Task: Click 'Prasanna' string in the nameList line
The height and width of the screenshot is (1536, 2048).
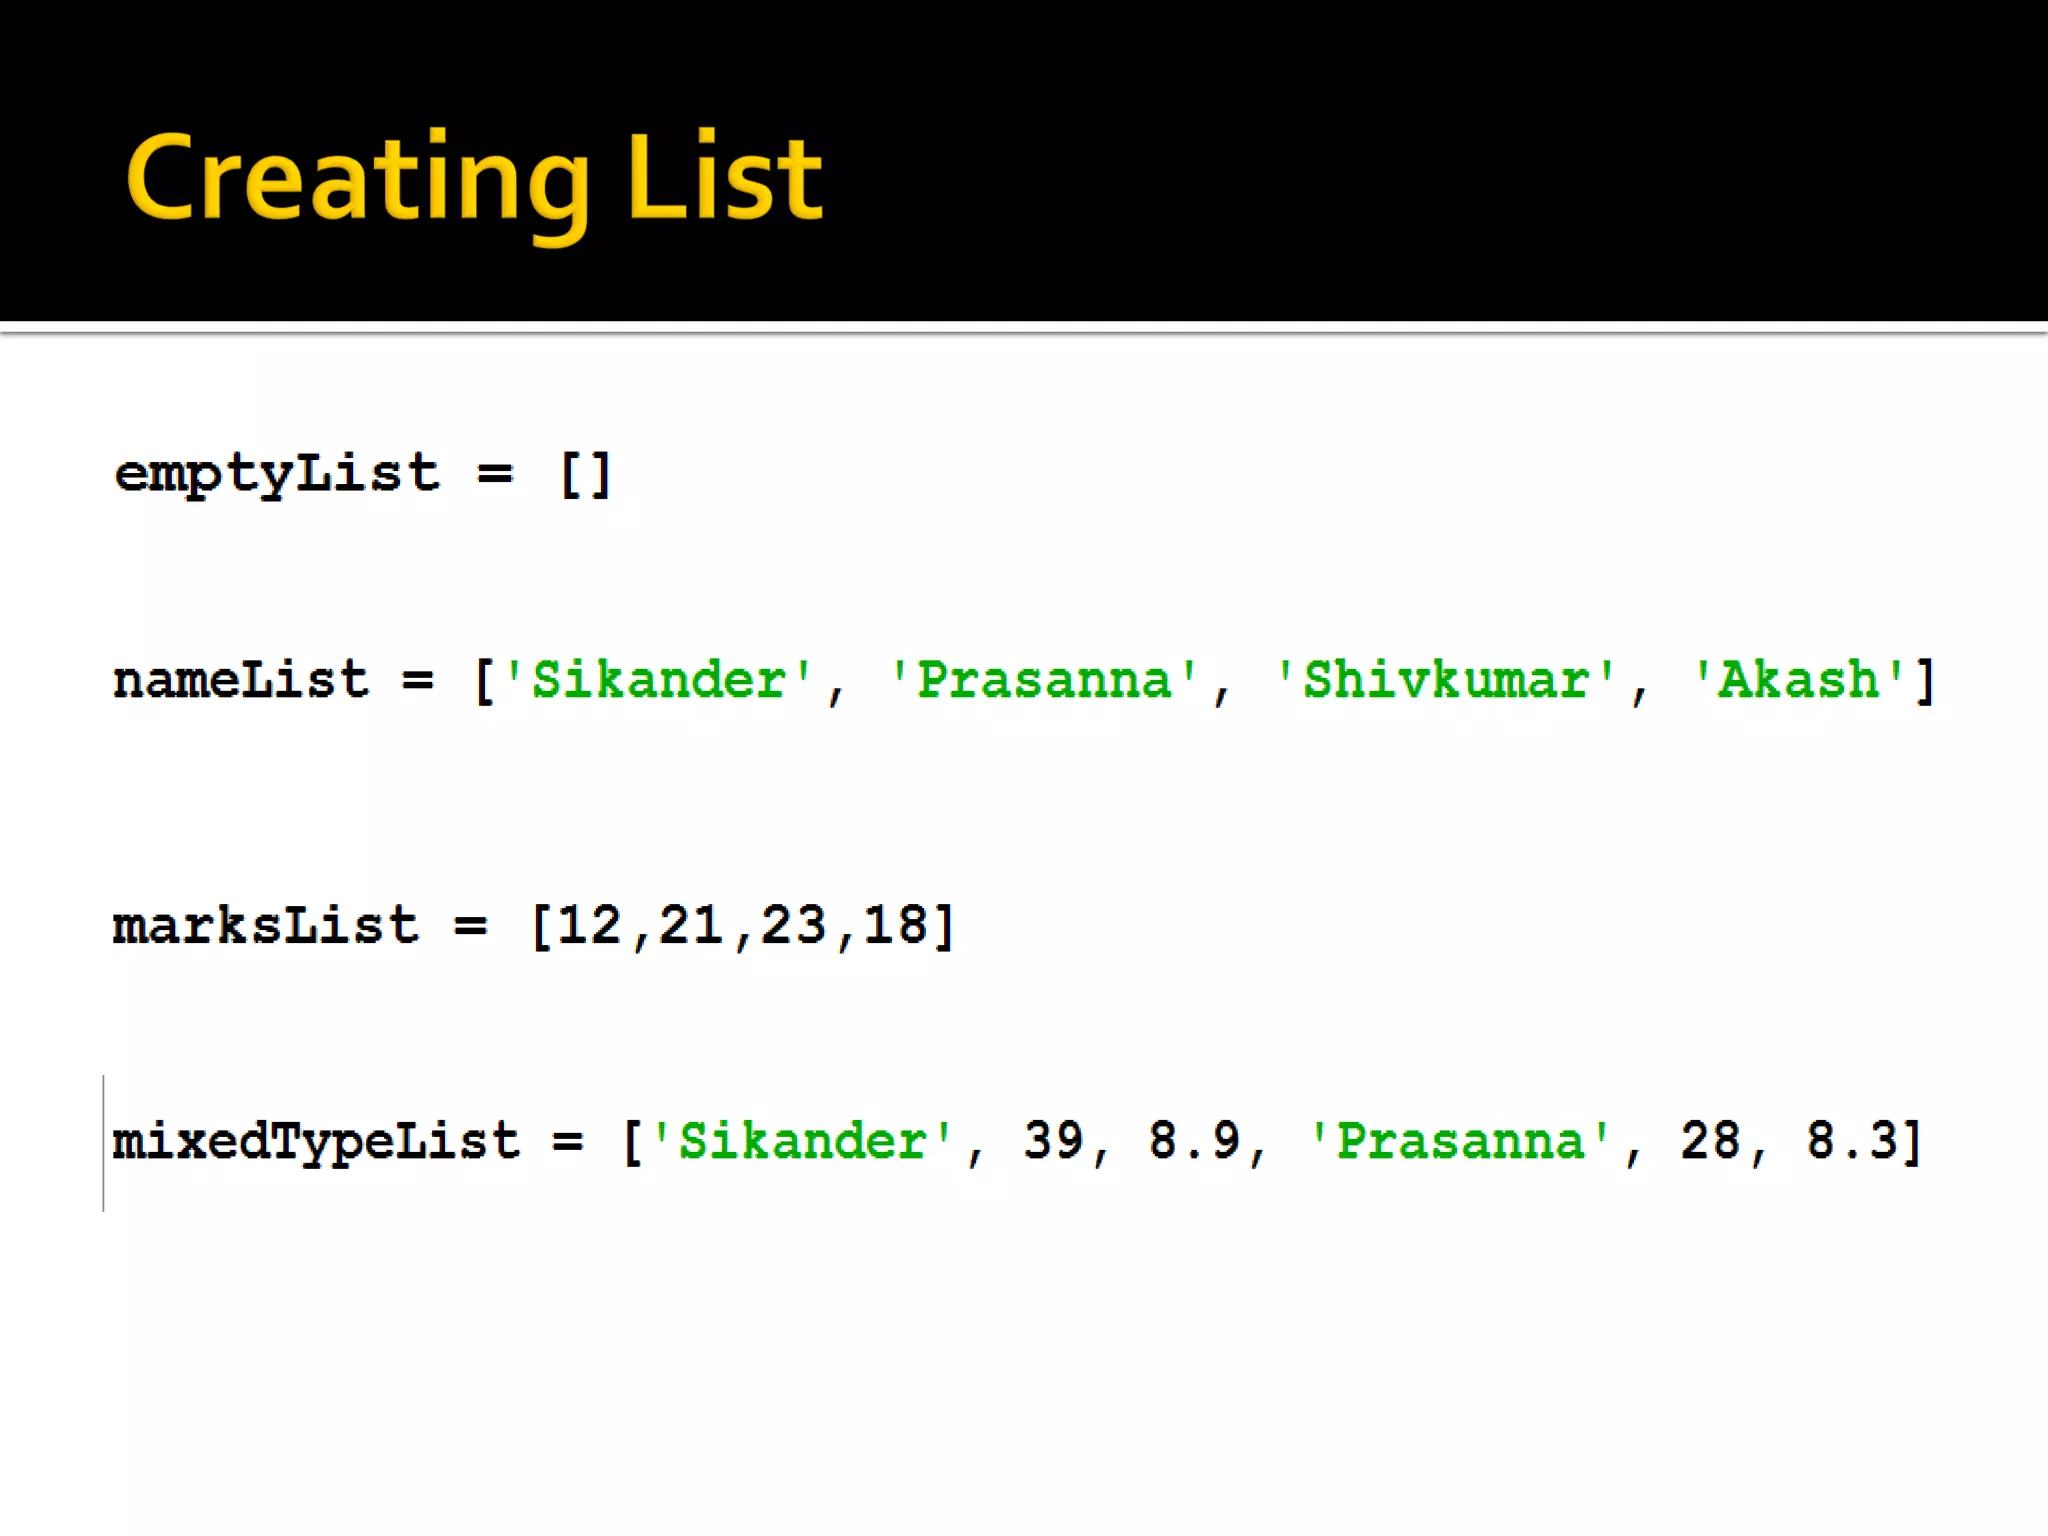Action: click(1044, 680)
